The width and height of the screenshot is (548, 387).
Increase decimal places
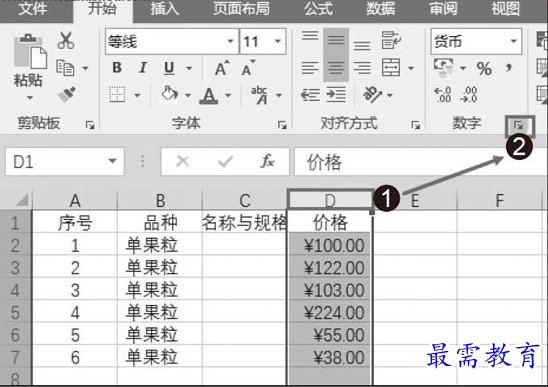[x=443, y=95]
